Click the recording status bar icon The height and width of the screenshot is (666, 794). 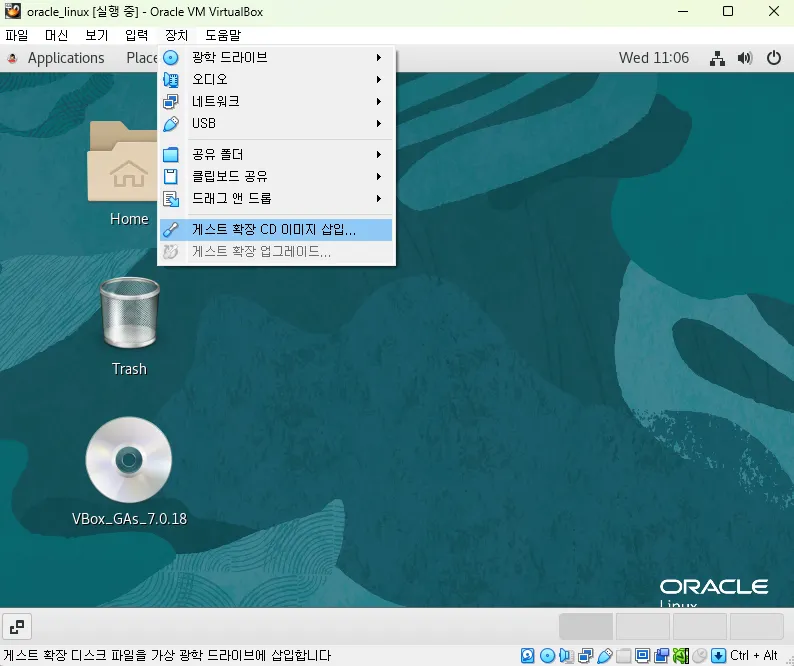tap(661, 656)
